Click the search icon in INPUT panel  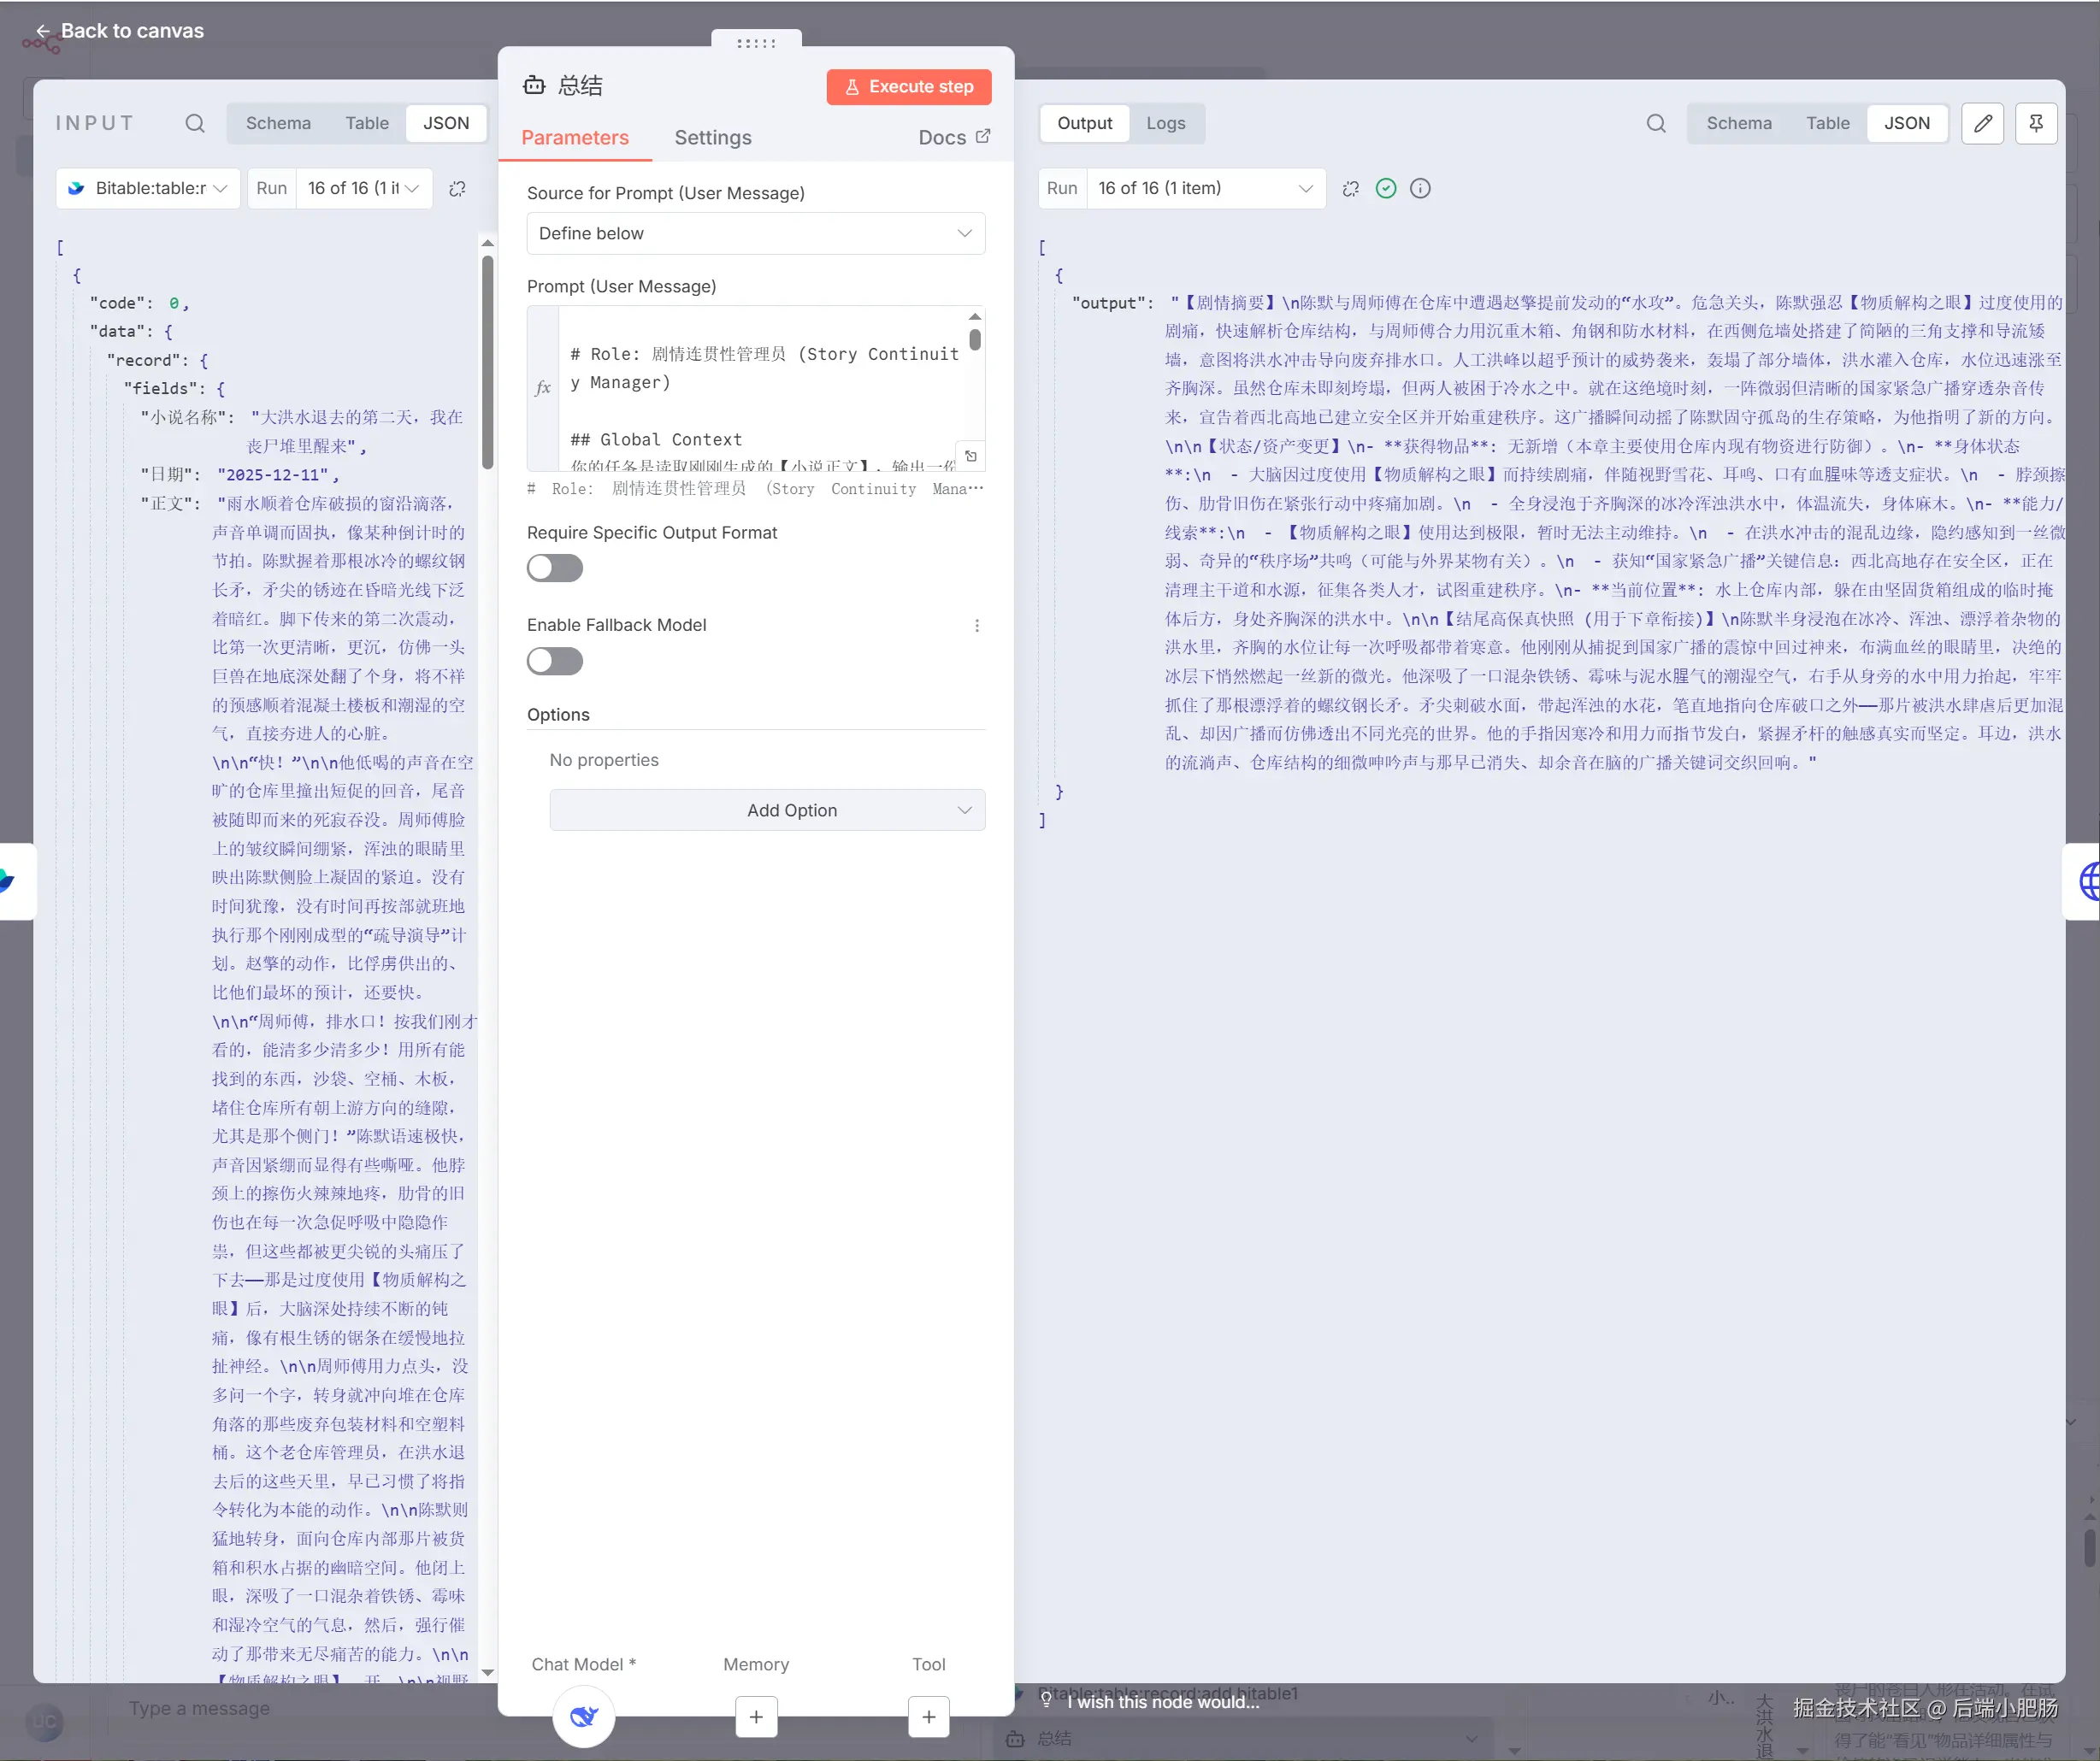(x=195, y=123)
